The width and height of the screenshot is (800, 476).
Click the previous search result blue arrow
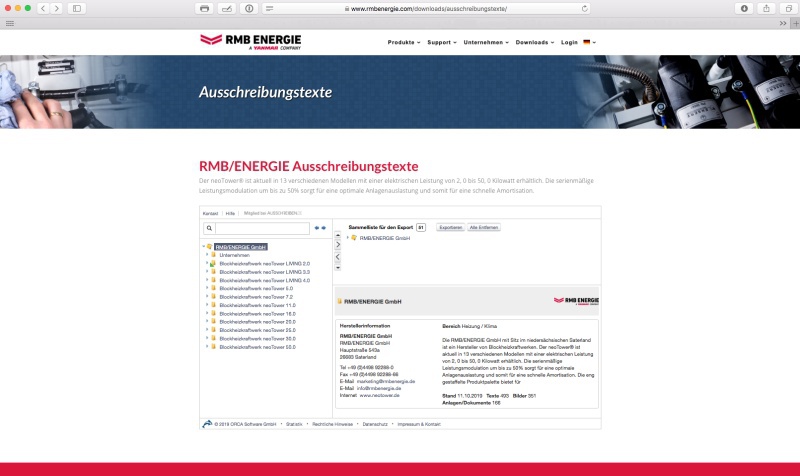tap(317, 228)
